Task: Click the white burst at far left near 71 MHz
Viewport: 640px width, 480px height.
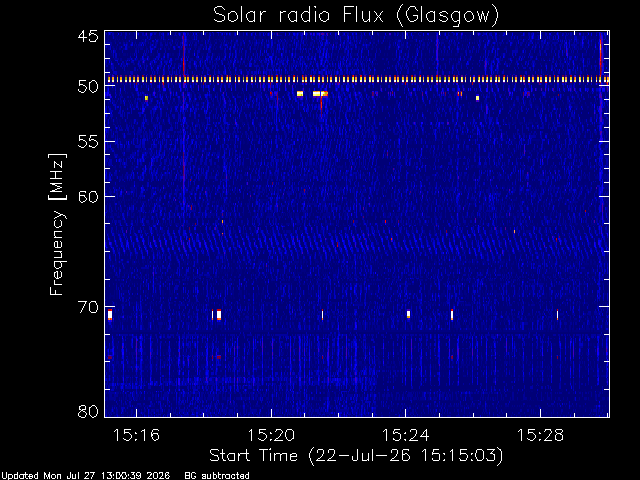Action: (110, 315)
